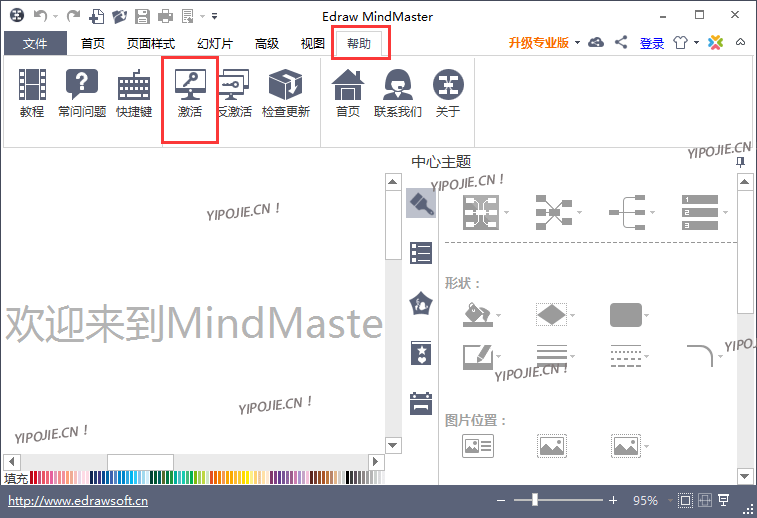Image resolution: width=757 pixels, height=518 pixels.
Task: Switch to the 页面样式 tab
Action: tap(151, 43)
